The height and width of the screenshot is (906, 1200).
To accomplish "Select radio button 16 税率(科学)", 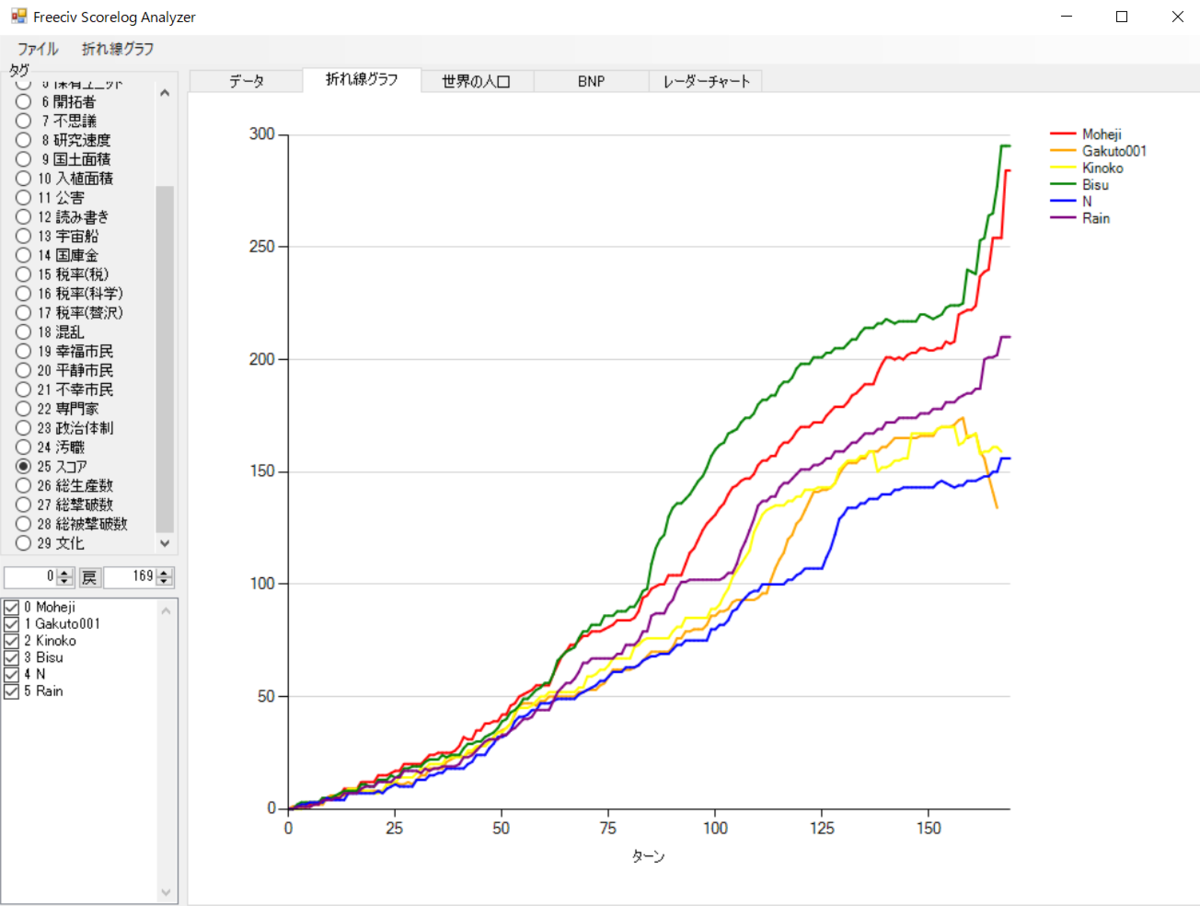I will 23,293.
